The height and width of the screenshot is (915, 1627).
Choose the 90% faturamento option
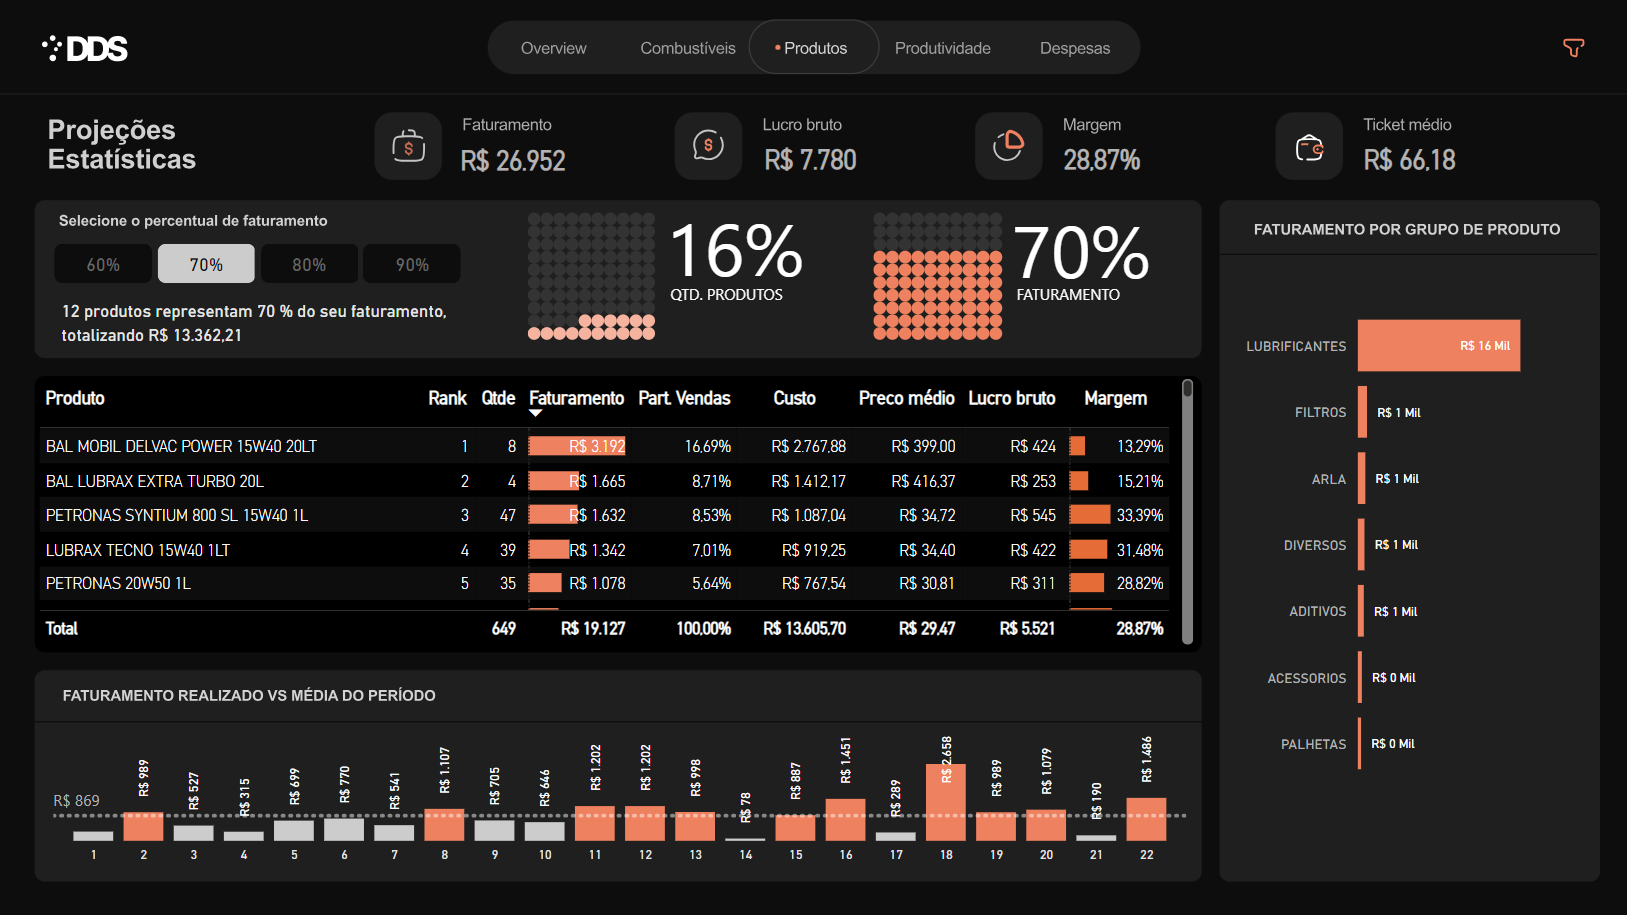click(412, 264)
